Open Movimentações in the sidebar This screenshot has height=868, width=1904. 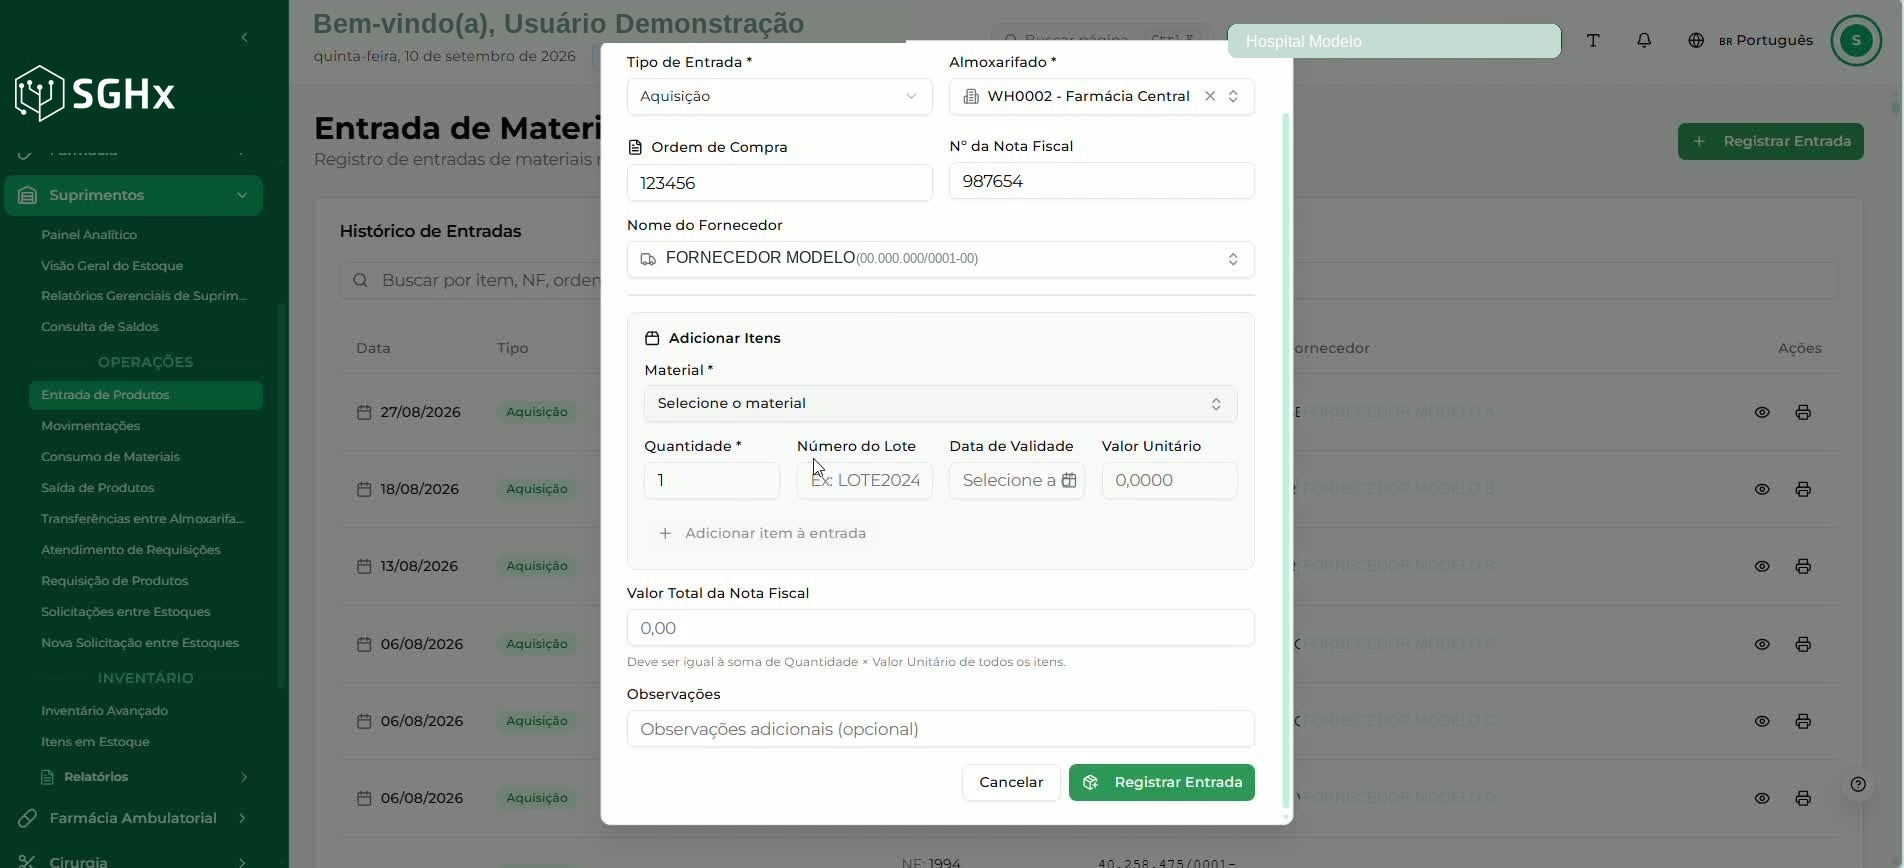click(x=90, y=426)
